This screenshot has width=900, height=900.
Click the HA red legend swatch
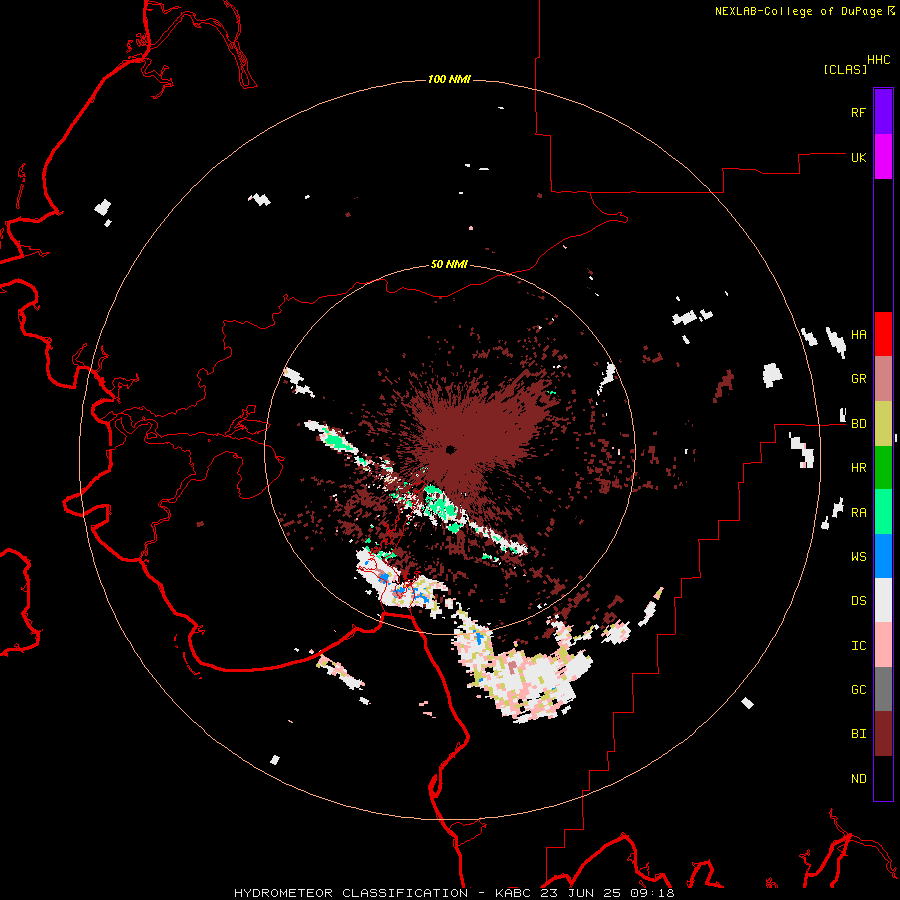click(x=883, y=334)
